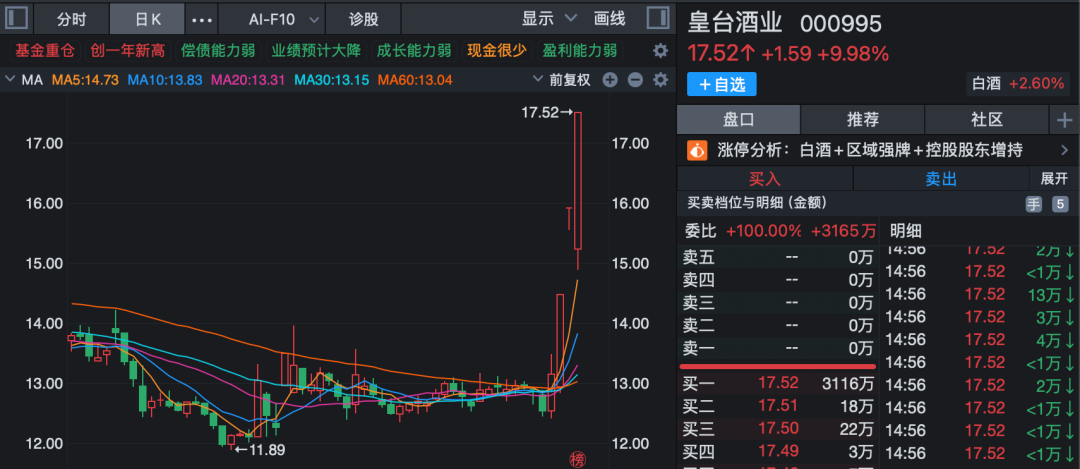1080x469 pixels.
Task: Open the 白酒 sector link
Action: pyautogui.click(x=1017, y=84)
